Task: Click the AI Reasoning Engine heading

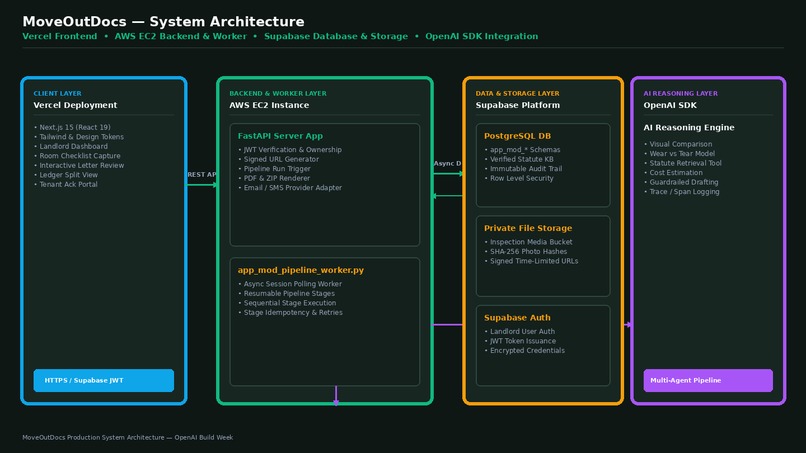Action: click(689, 128)
